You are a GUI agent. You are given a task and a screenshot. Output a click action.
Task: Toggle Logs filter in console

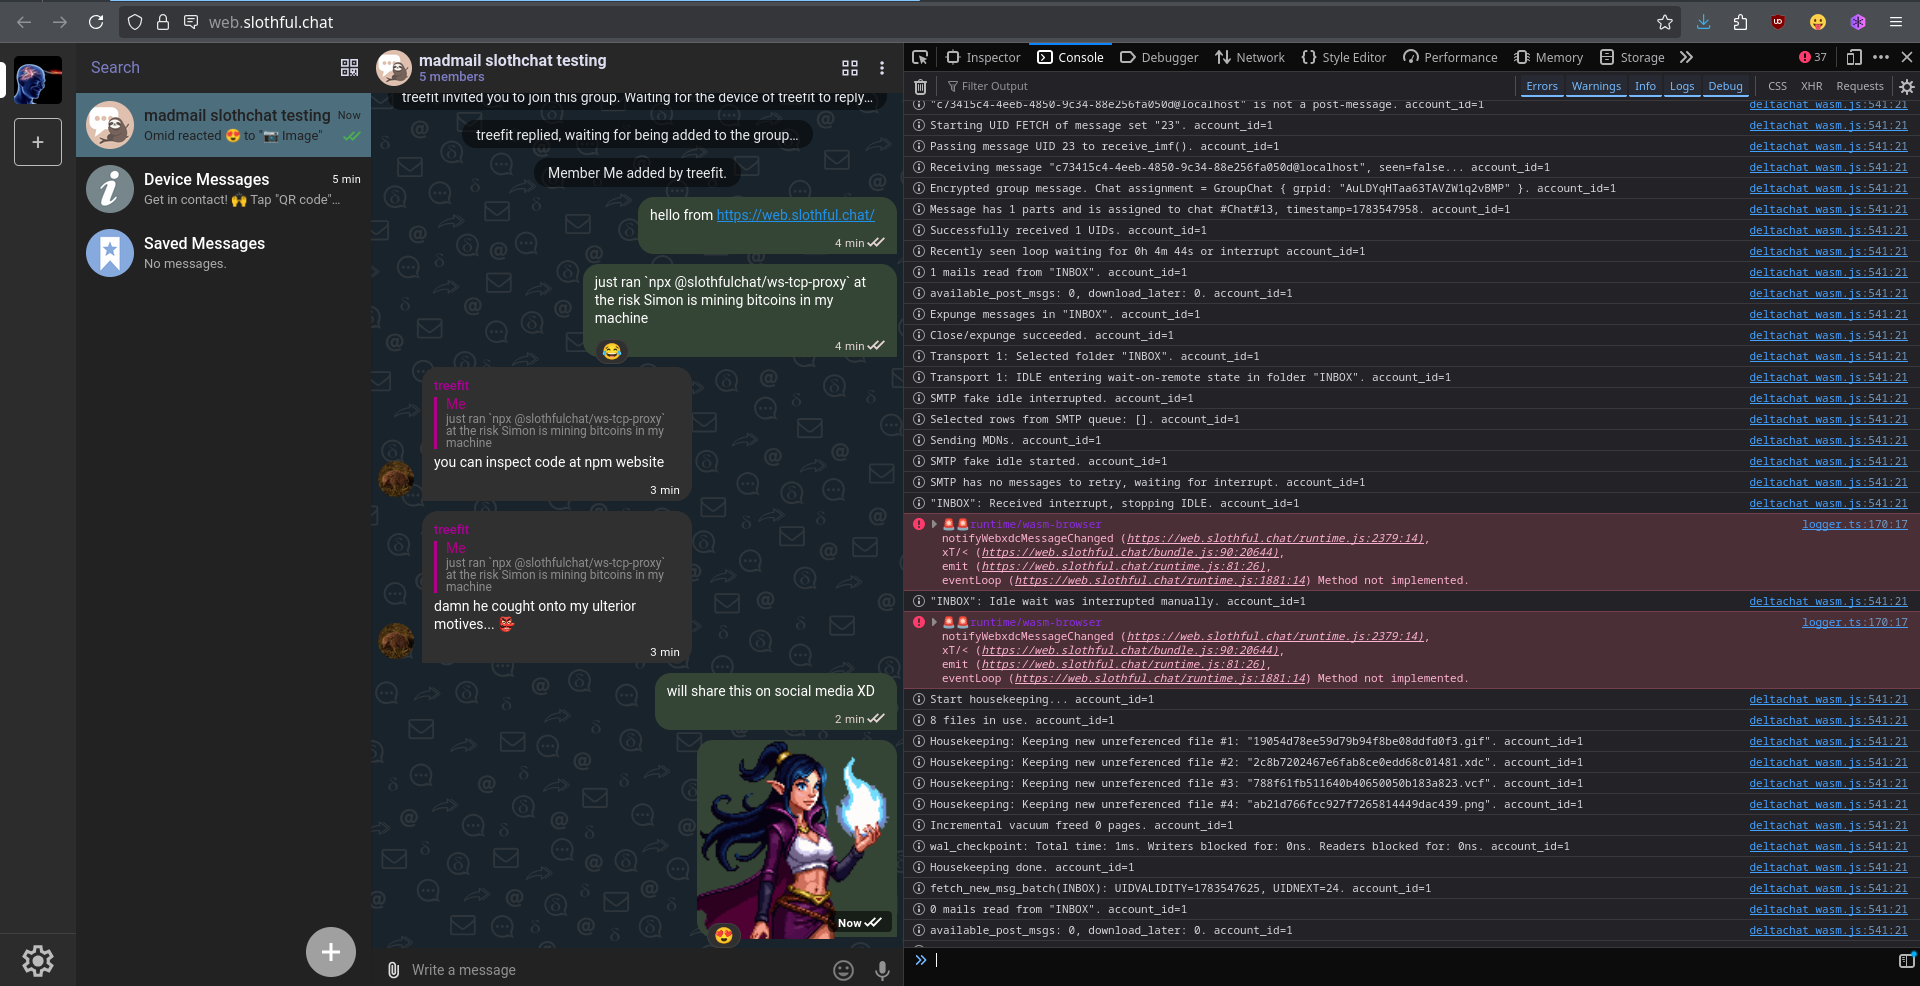[1682, 87]
